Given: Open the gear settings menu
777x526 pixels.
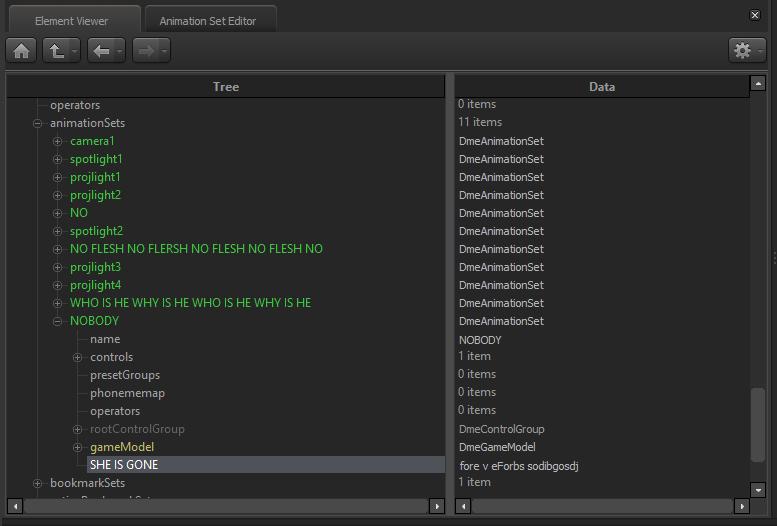Looking at the screenshot, I should (x=742, y=50).
